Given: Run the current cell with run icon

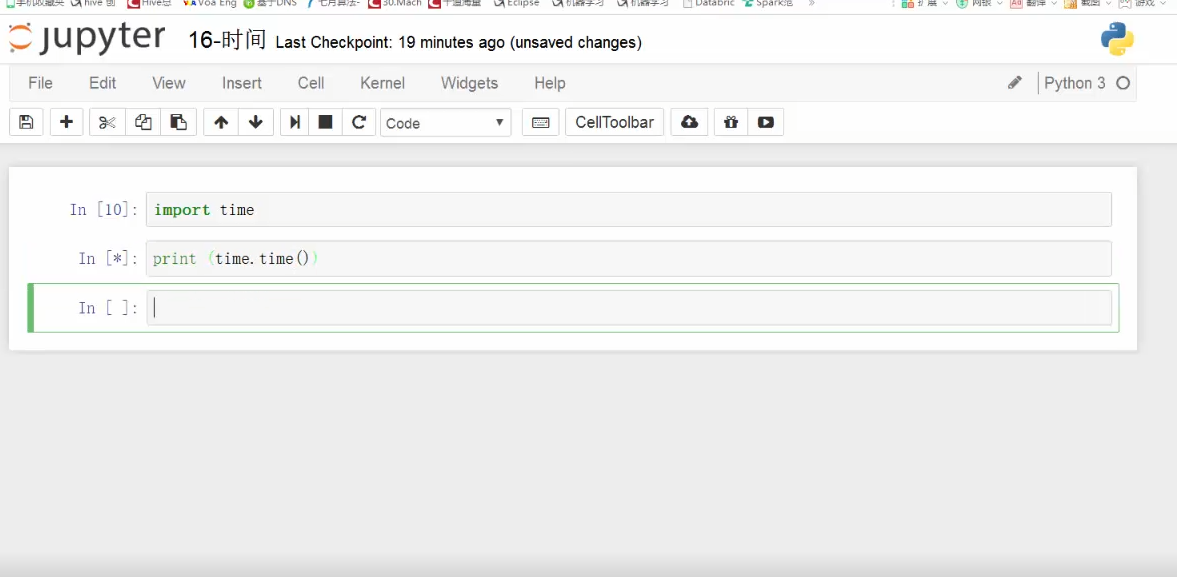Looking at the screenshot, I should [x=295, y=122].
